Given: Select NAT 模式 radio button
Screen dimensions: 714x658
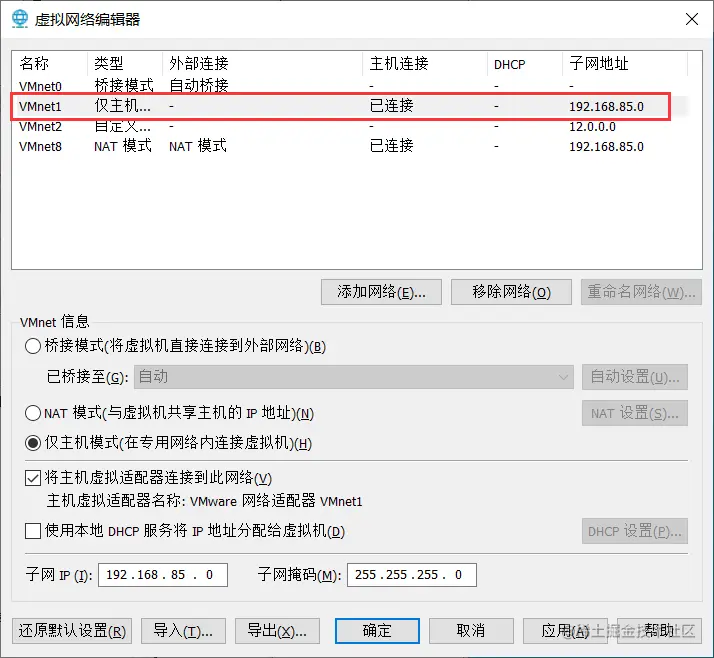Looking at the screenshot, I should coord(33,413).
